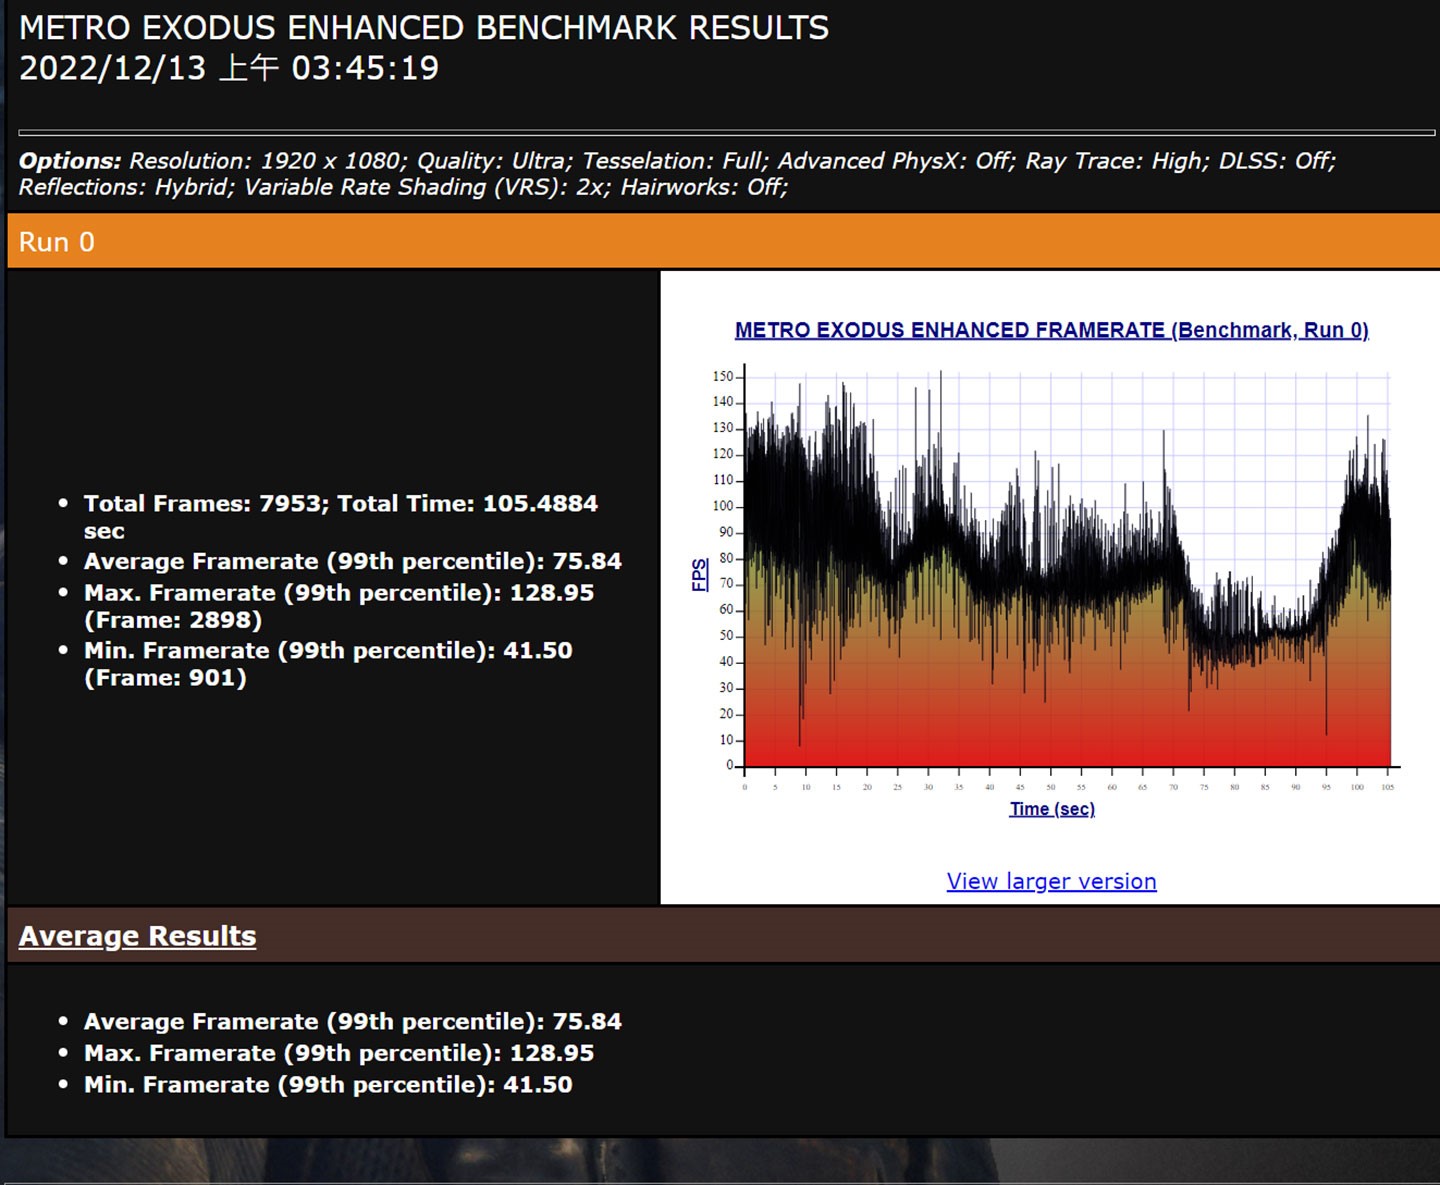Click the chart title link for Benchmark Run 0
This screenshot has width=1440, height=1185.
(x=1051, y=330)
